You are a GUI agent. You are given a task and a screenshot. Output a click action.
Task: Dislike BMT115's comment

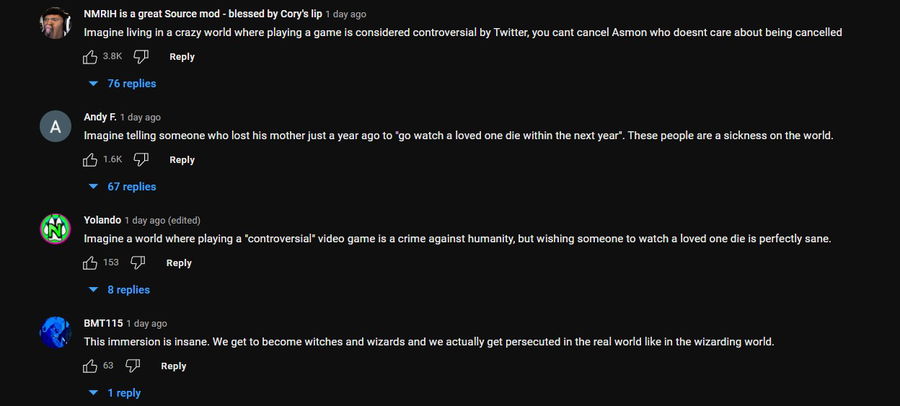(134, 366)
